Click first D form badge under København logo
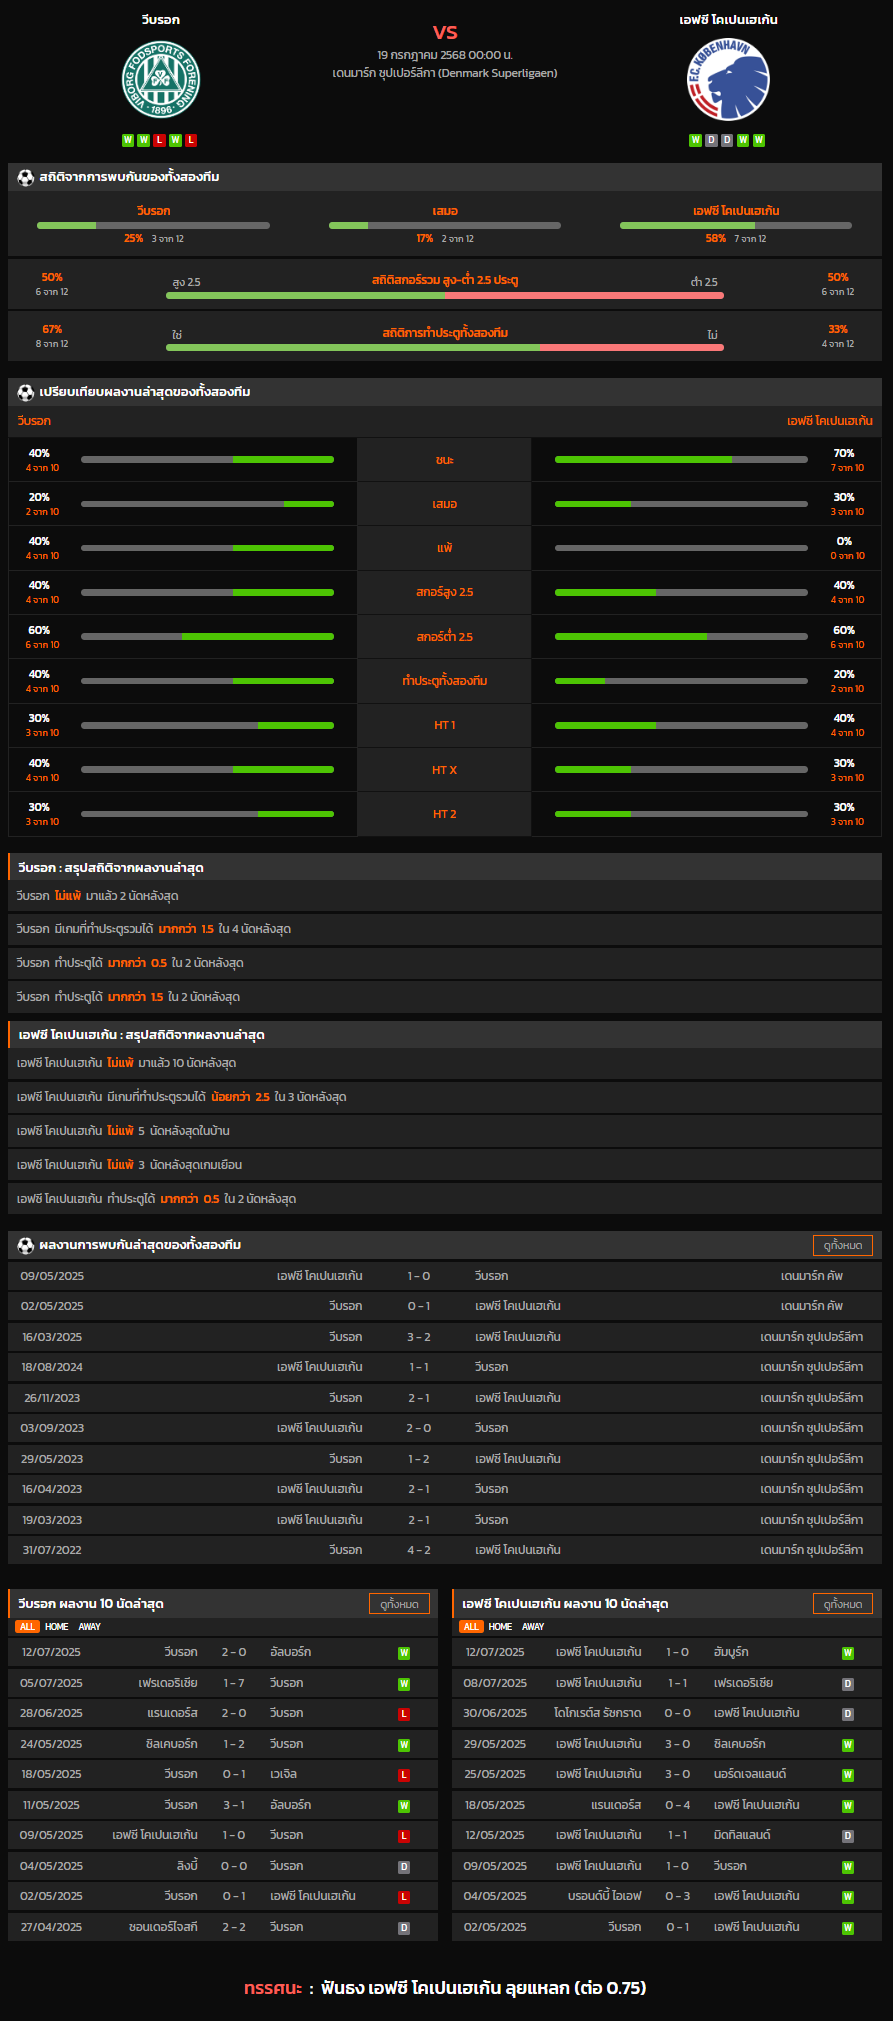The height and width of the screenshot is (2021, 893). 711,140
